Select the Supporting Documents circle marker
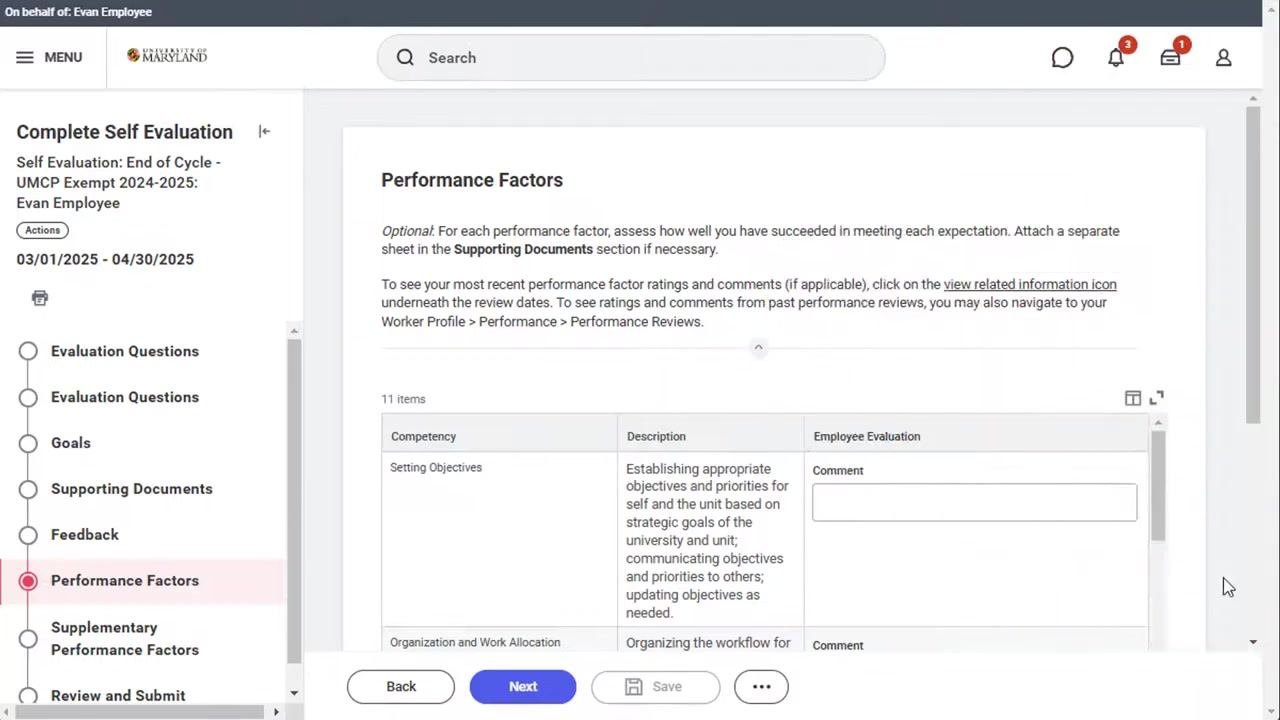The width and height of the screenshot is (1280, 720). pos(28,489)
